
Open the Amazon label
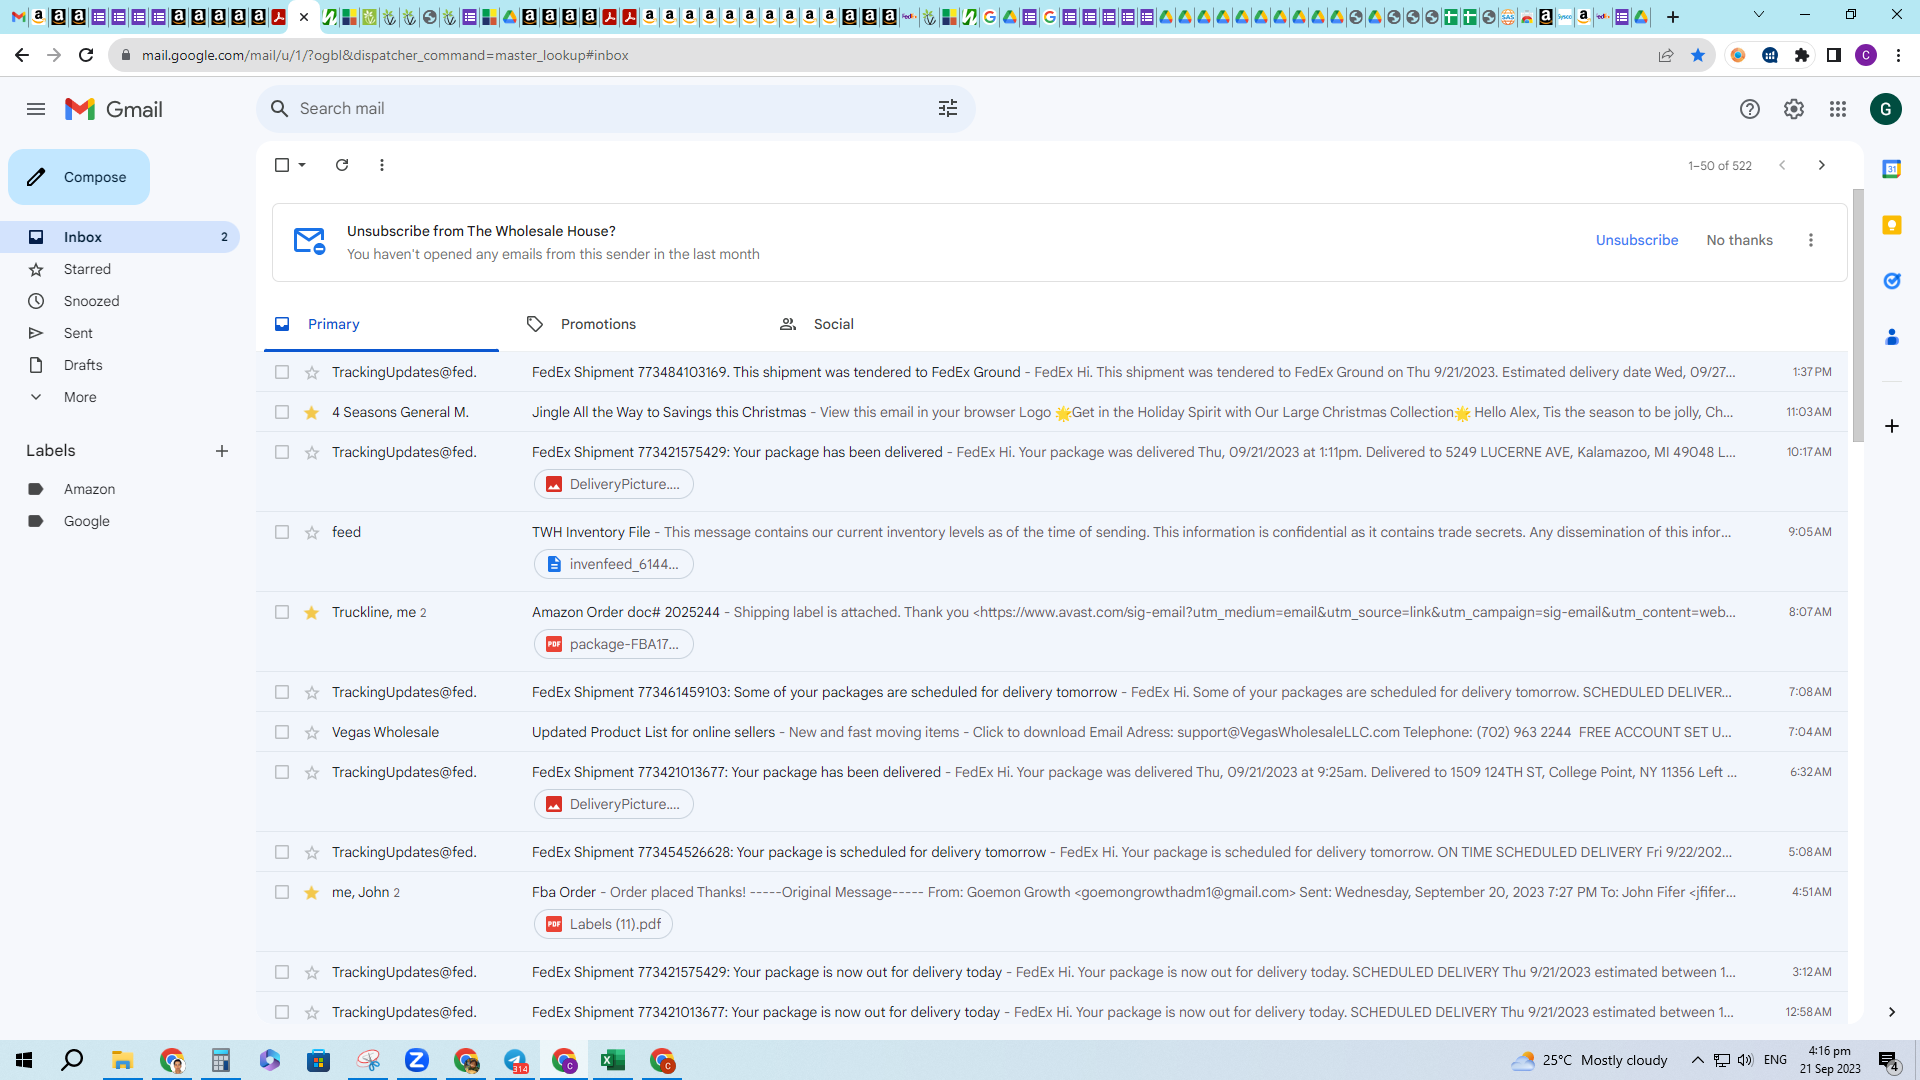click(x=120, y=489)
